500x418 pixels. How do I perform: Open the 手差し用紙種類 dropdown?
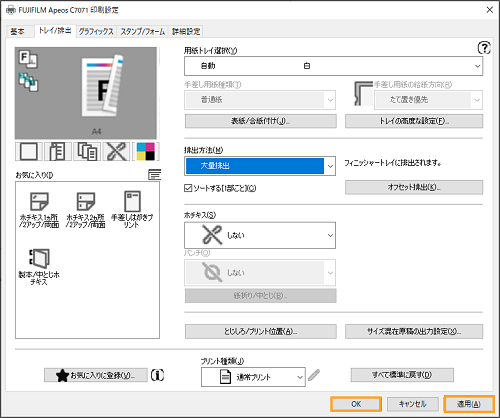[x=260, y=100]
